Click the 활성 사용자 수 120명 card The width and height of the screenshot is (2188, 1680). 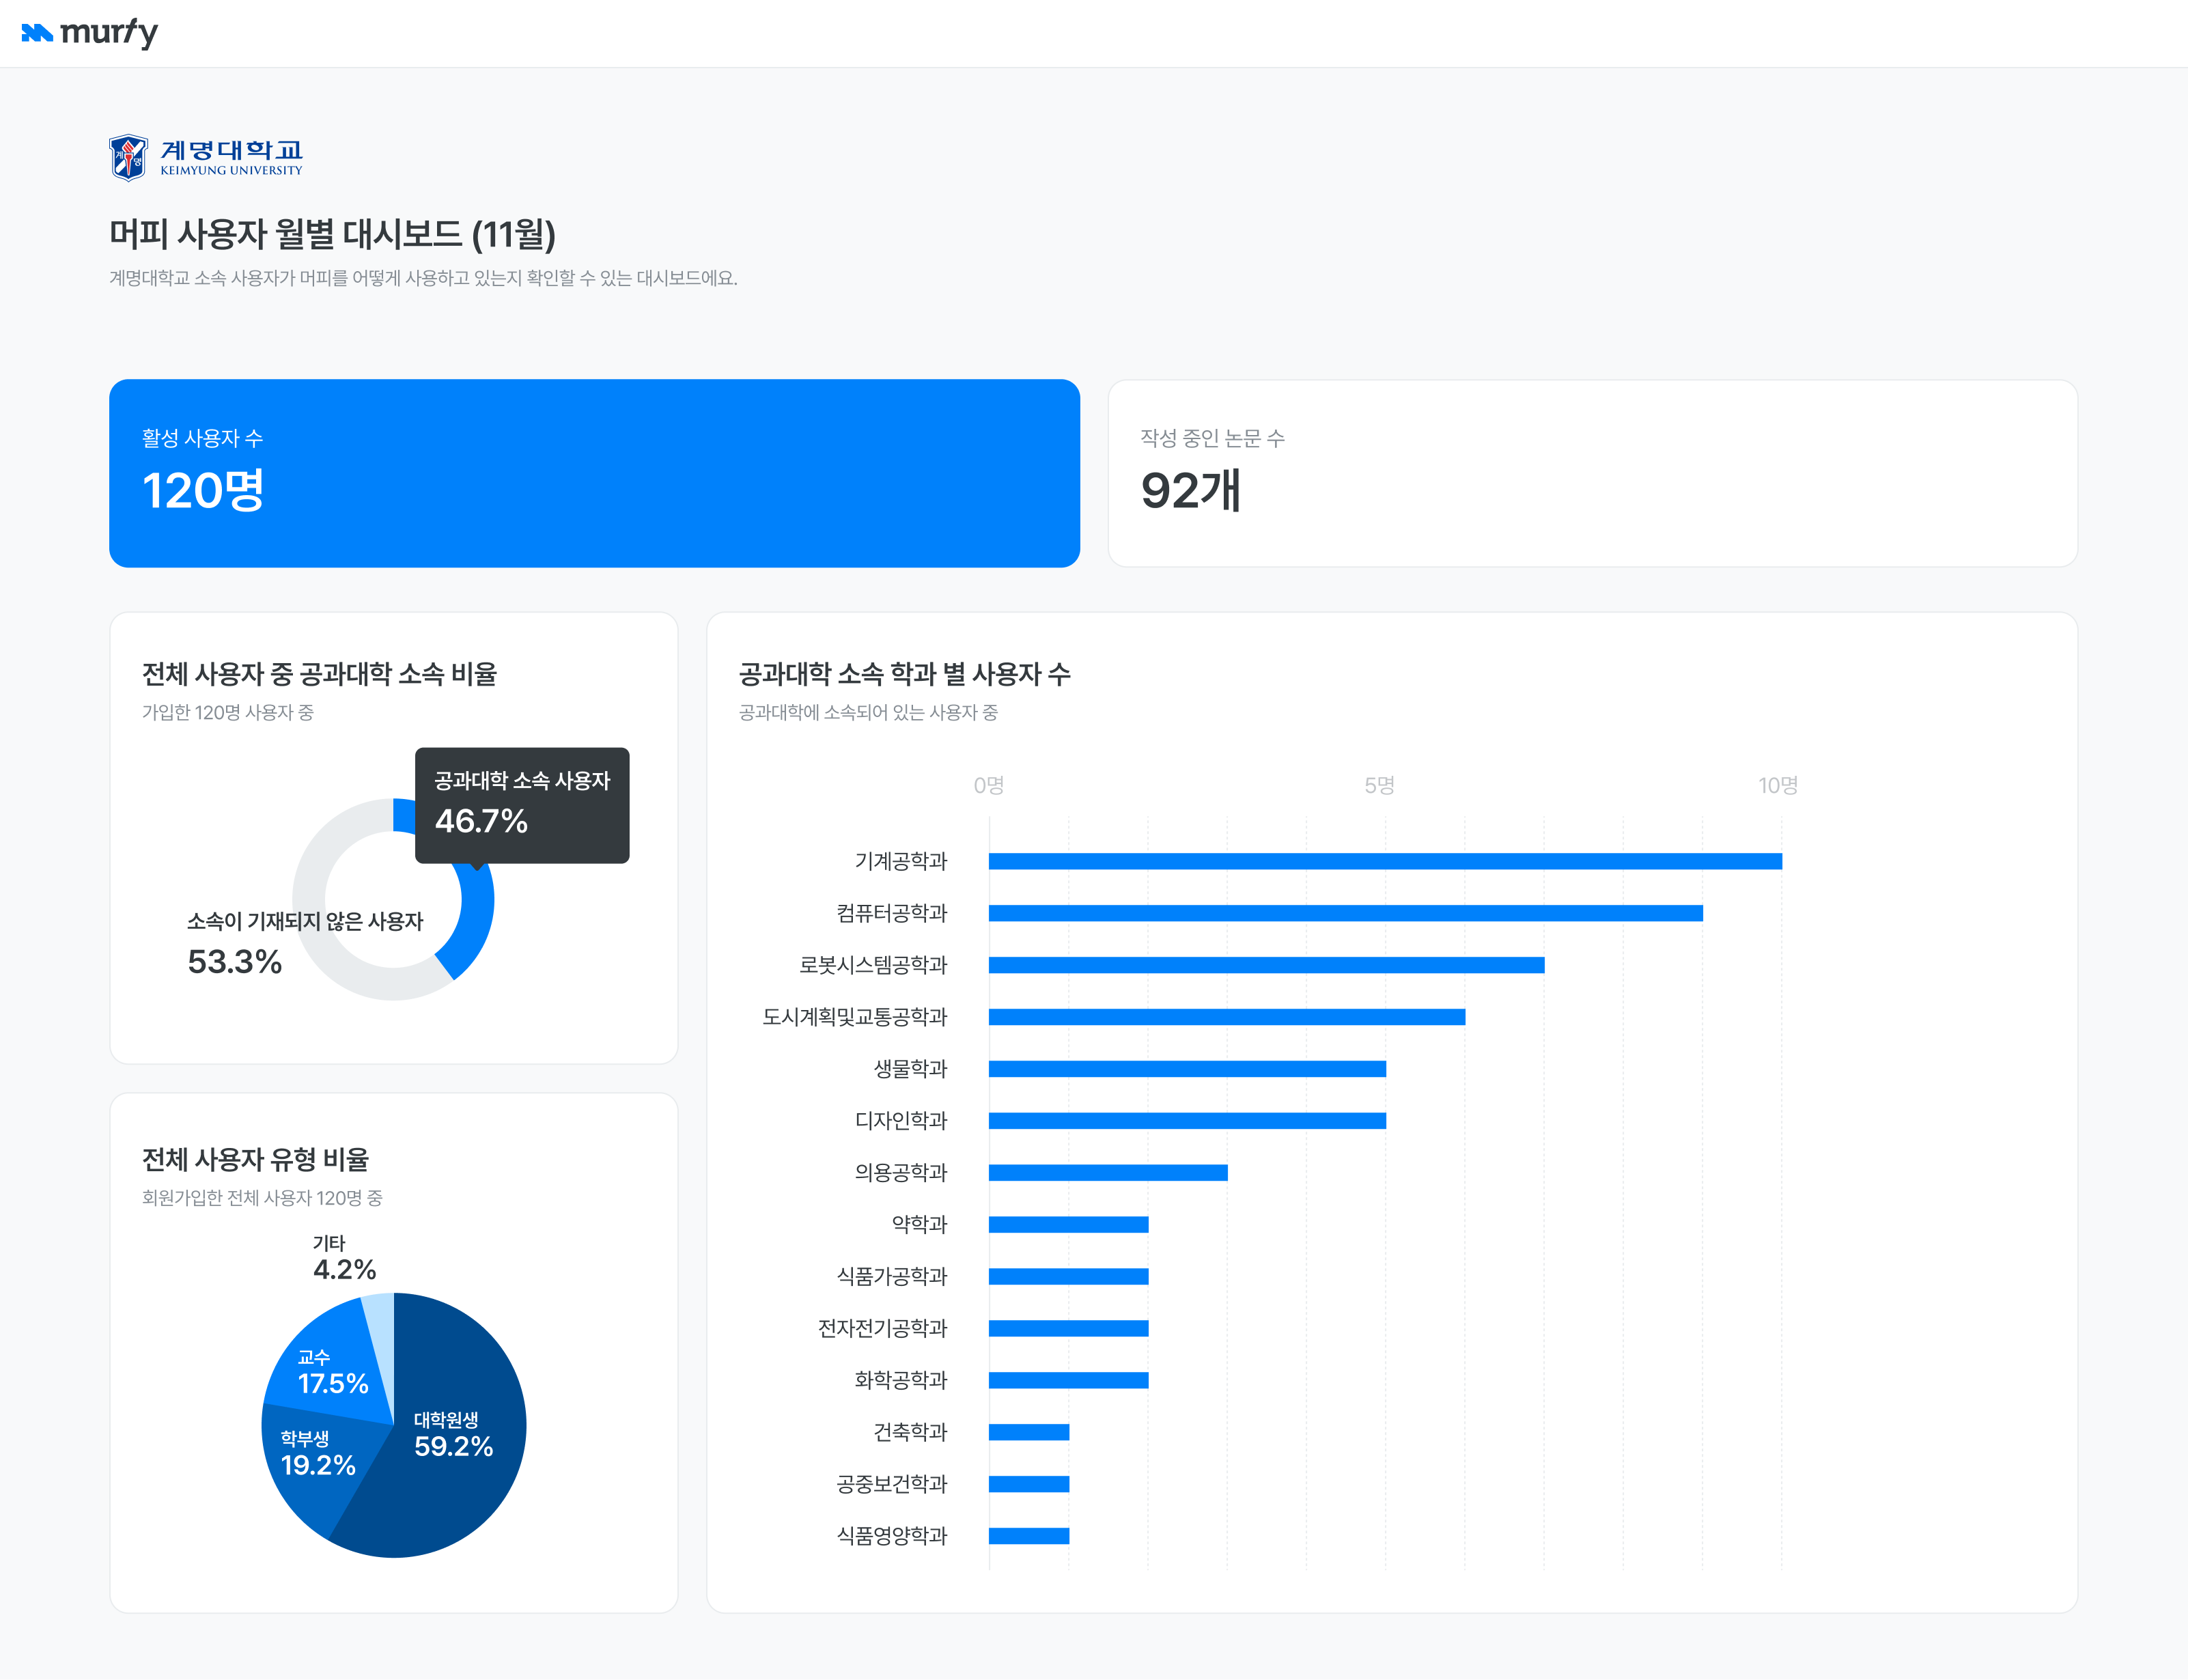pos(594,473)
